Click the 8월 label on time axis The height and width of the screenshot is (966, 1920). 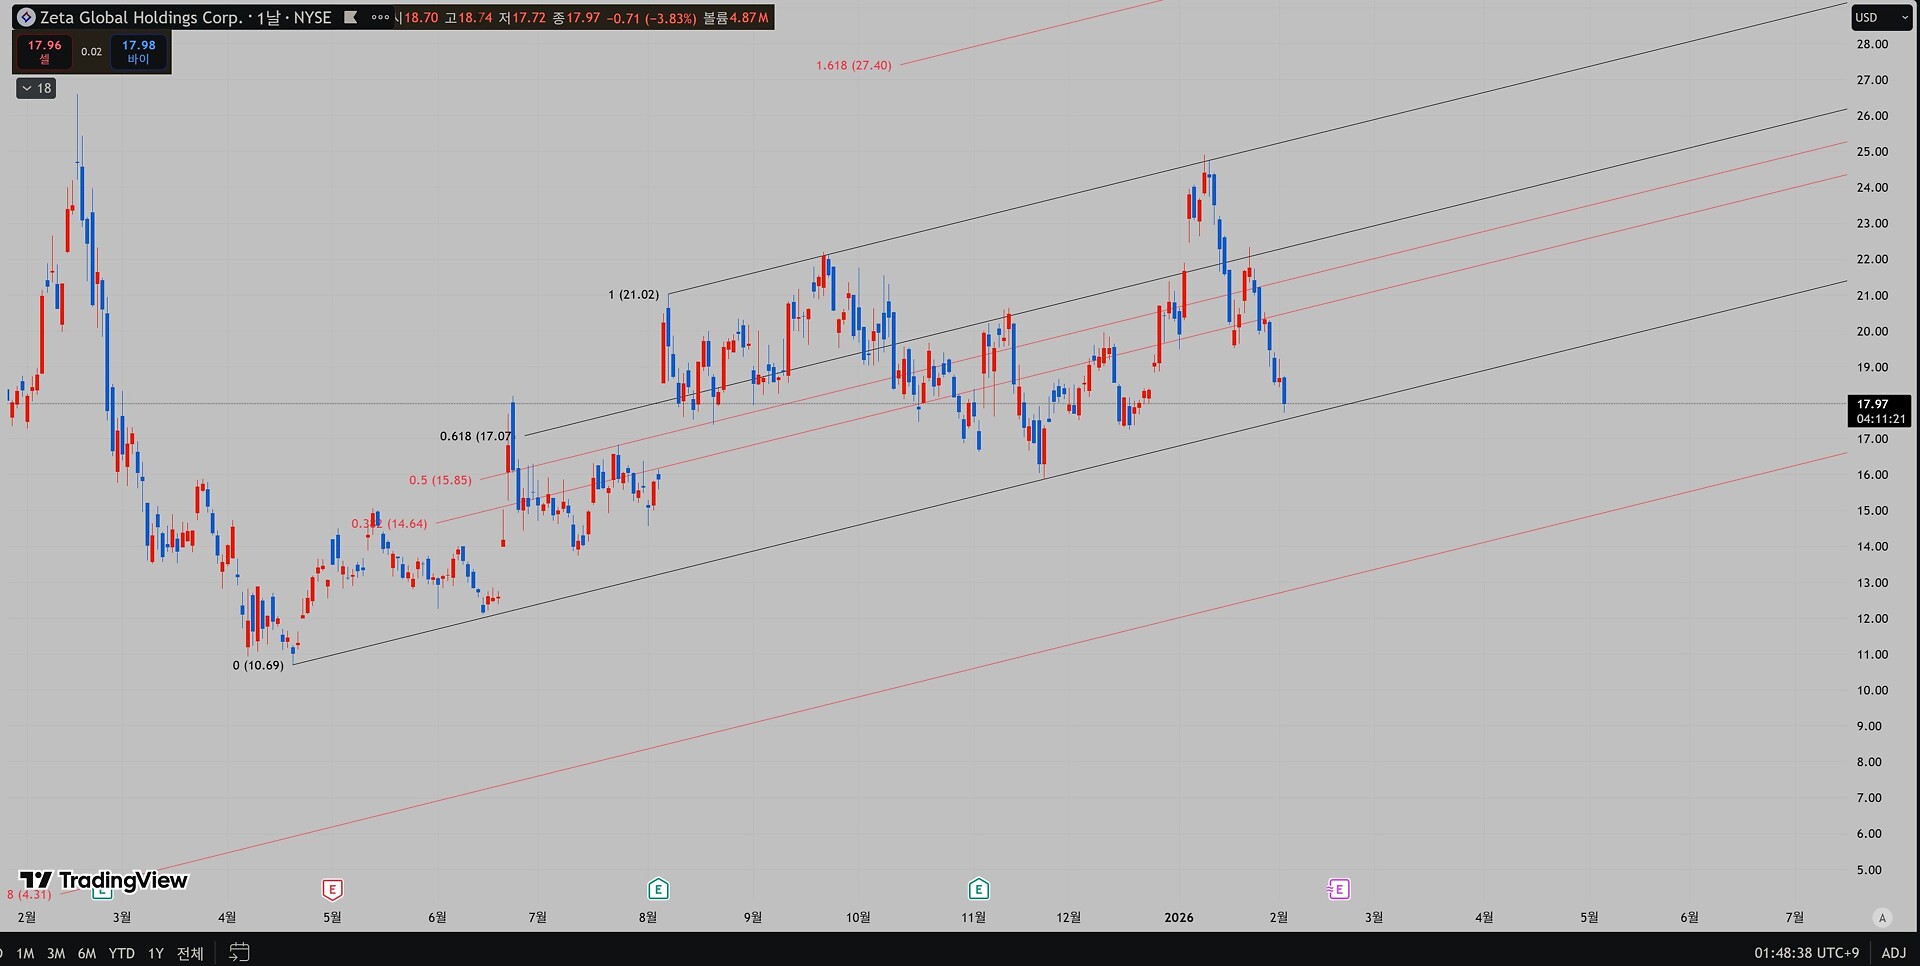pos(648,917)
